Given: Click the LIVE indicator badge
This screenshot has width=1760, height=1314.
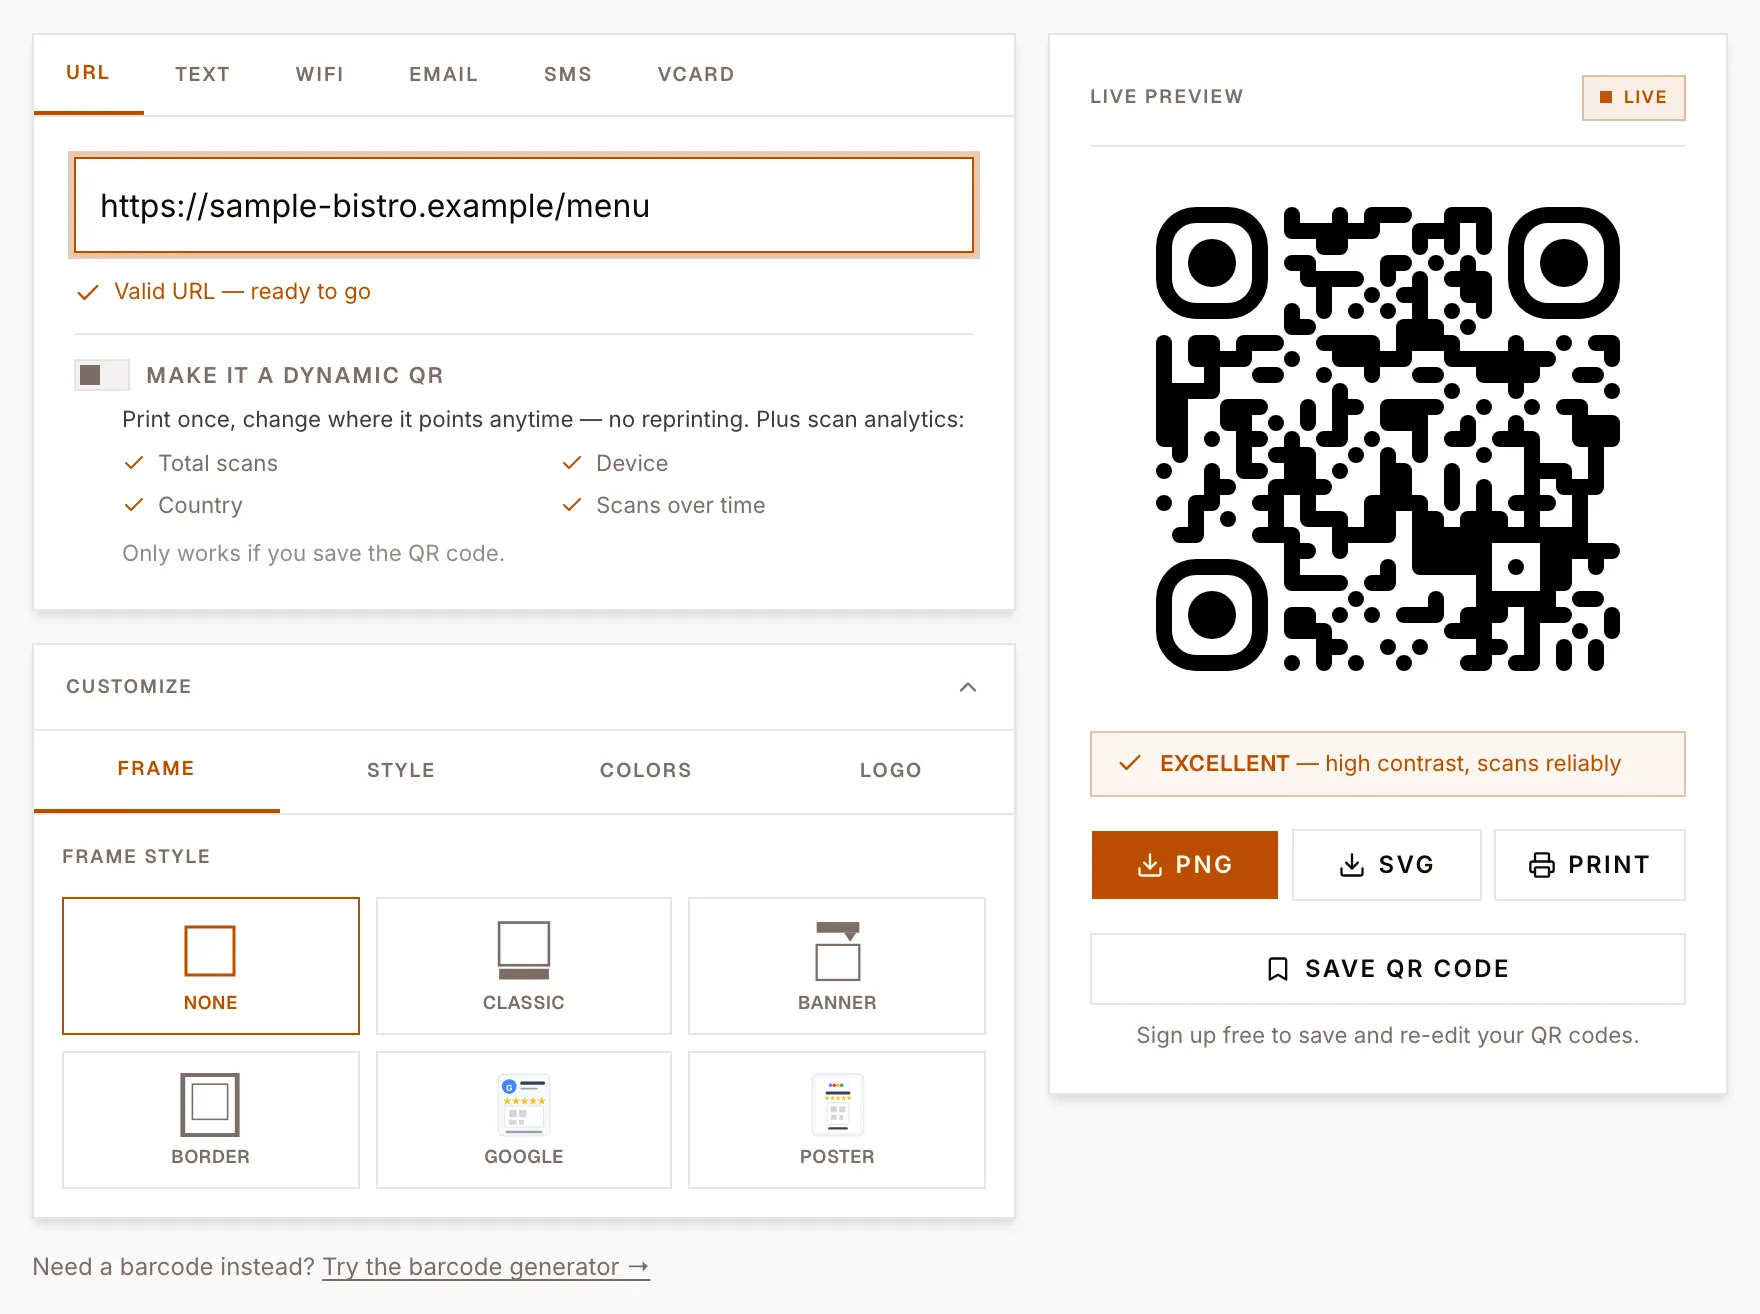Looking at the screenshot, I should pyautogui.click(x=1634, y=97).
